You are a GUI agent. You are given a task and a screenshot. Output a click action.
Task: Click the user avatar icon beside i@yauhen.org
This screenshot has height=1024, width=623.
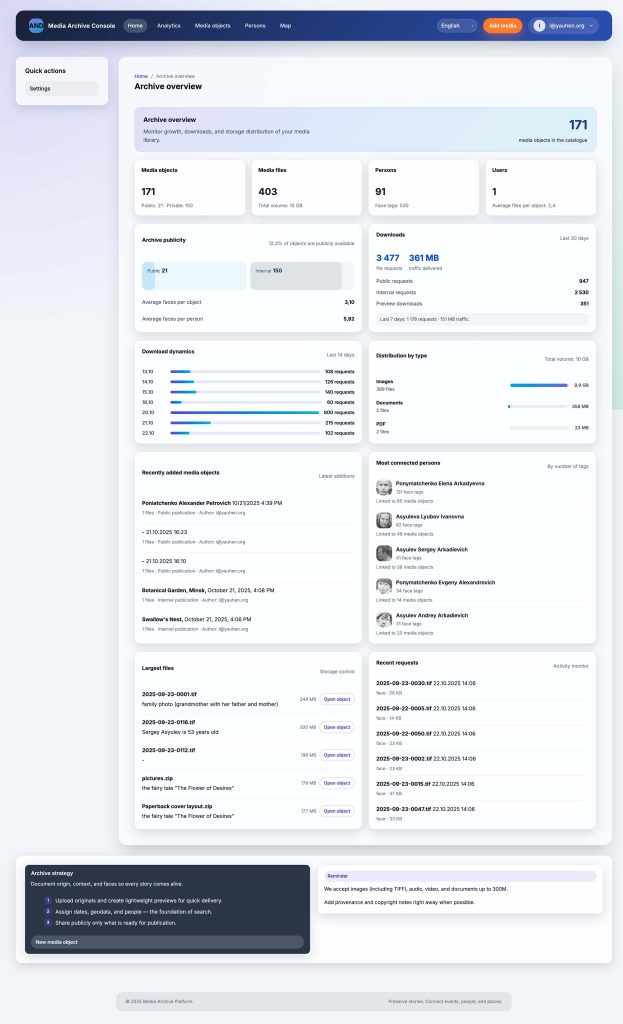click(540, 26)
